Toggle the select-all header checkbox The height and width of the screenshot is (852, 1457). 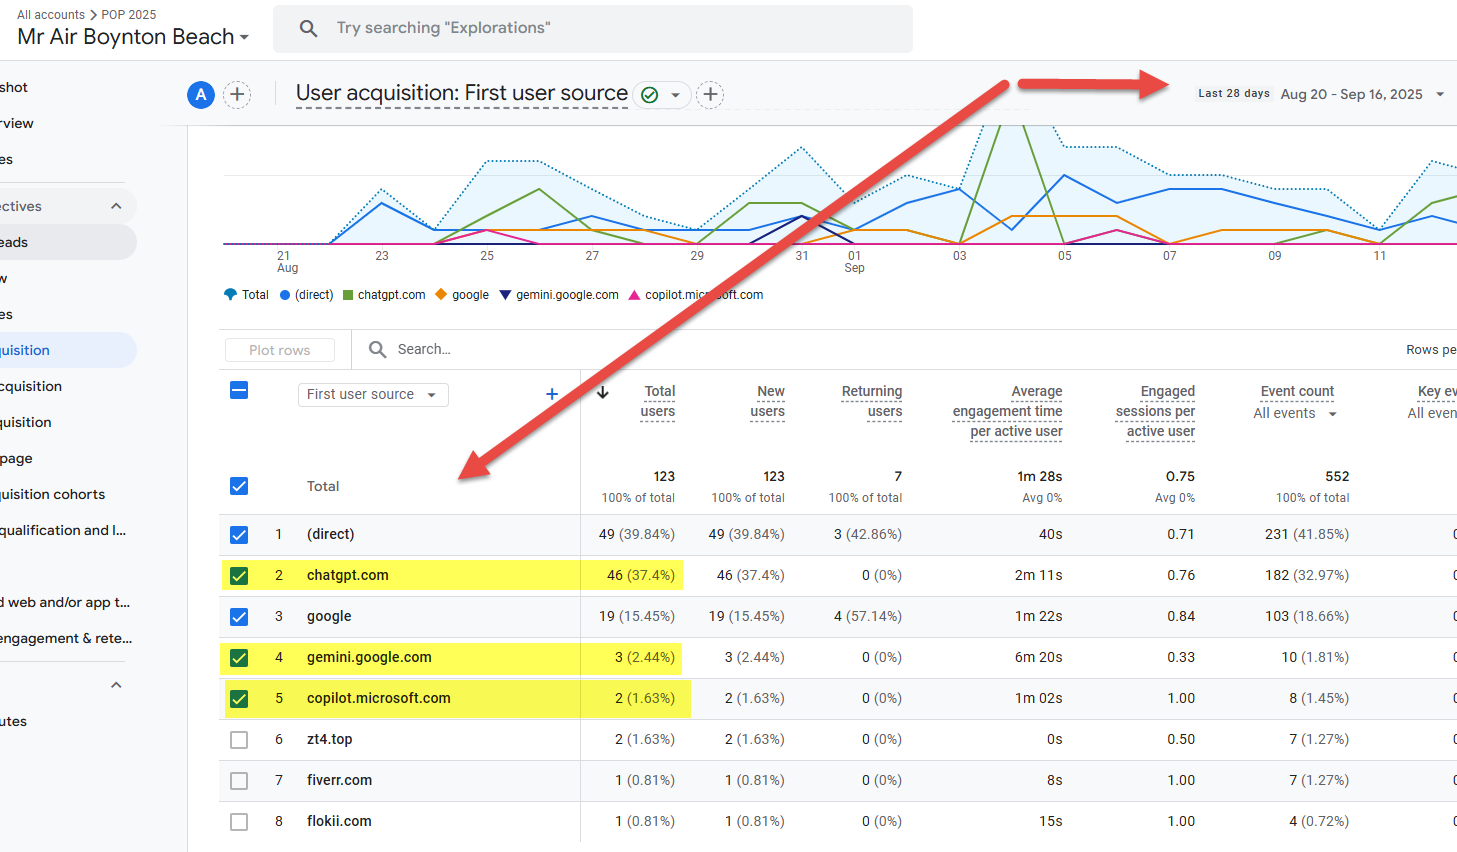239,390
